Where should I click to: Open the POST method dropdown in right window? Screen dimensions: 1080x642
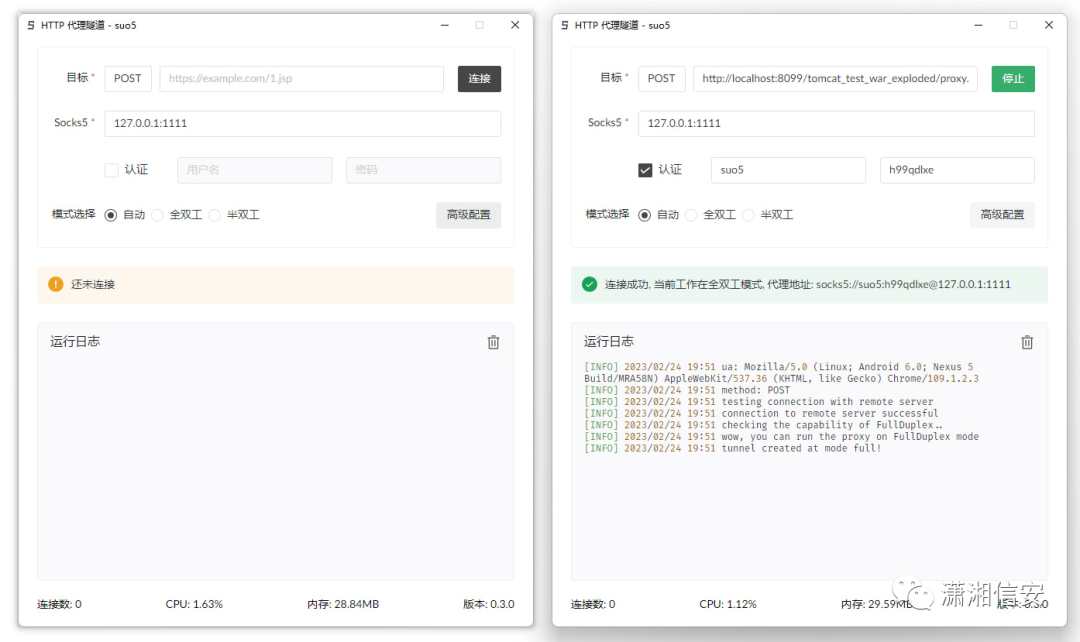662,79
